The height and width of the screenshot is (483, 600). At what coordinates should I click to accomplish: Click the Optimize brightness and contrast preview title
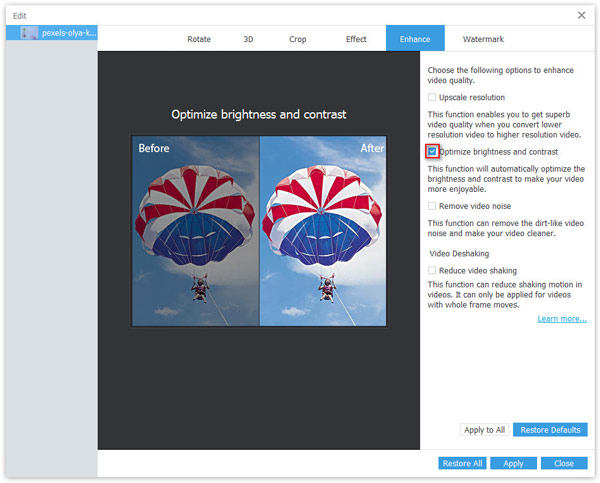tap(259, 114)
